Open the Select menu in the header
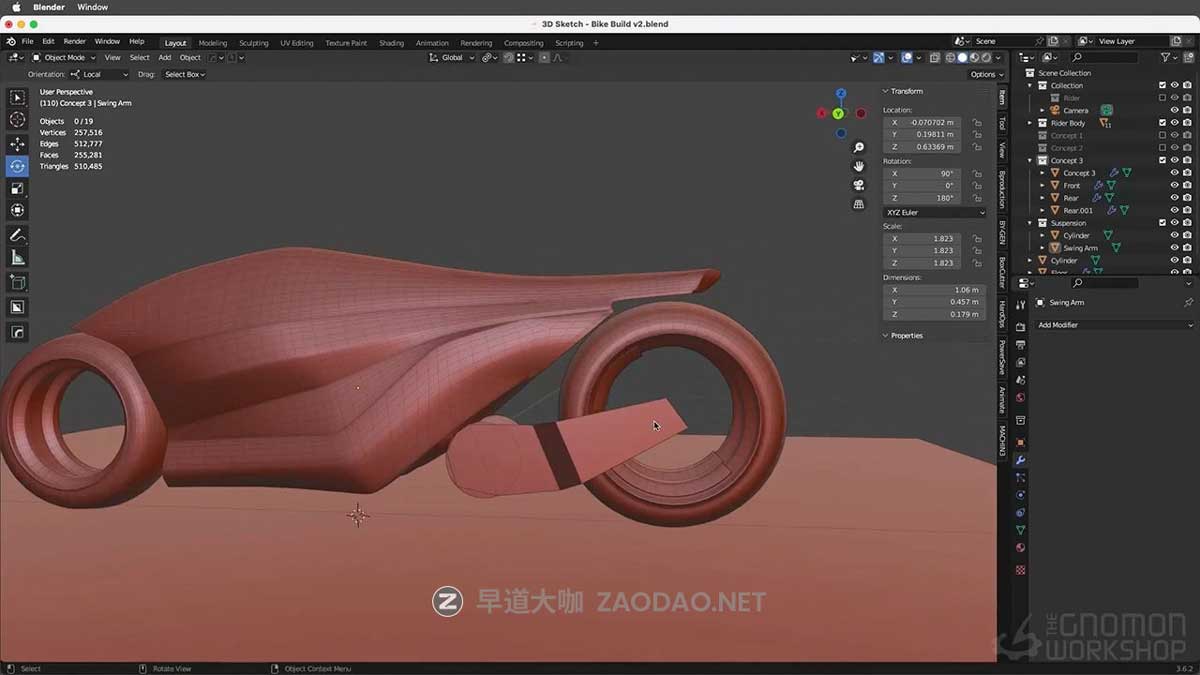Screen dimensions: 1200x675 pos(139,57)
